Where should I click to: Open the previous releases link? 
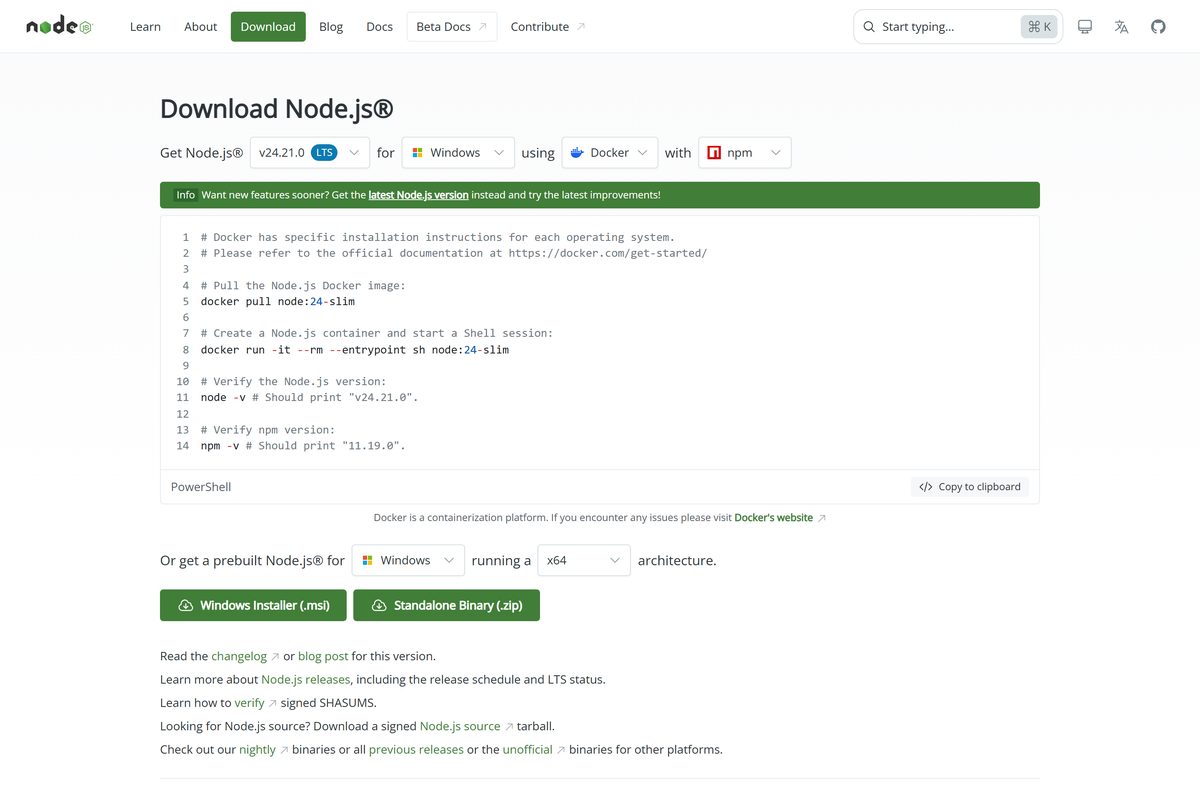tap(416, 749)
